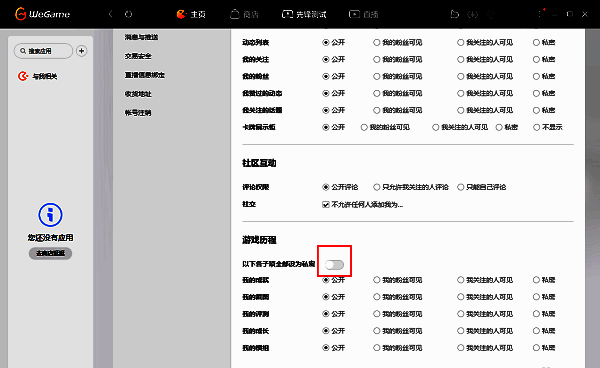
Task: Open the 商店 store tab
Action: pos(245,15)
